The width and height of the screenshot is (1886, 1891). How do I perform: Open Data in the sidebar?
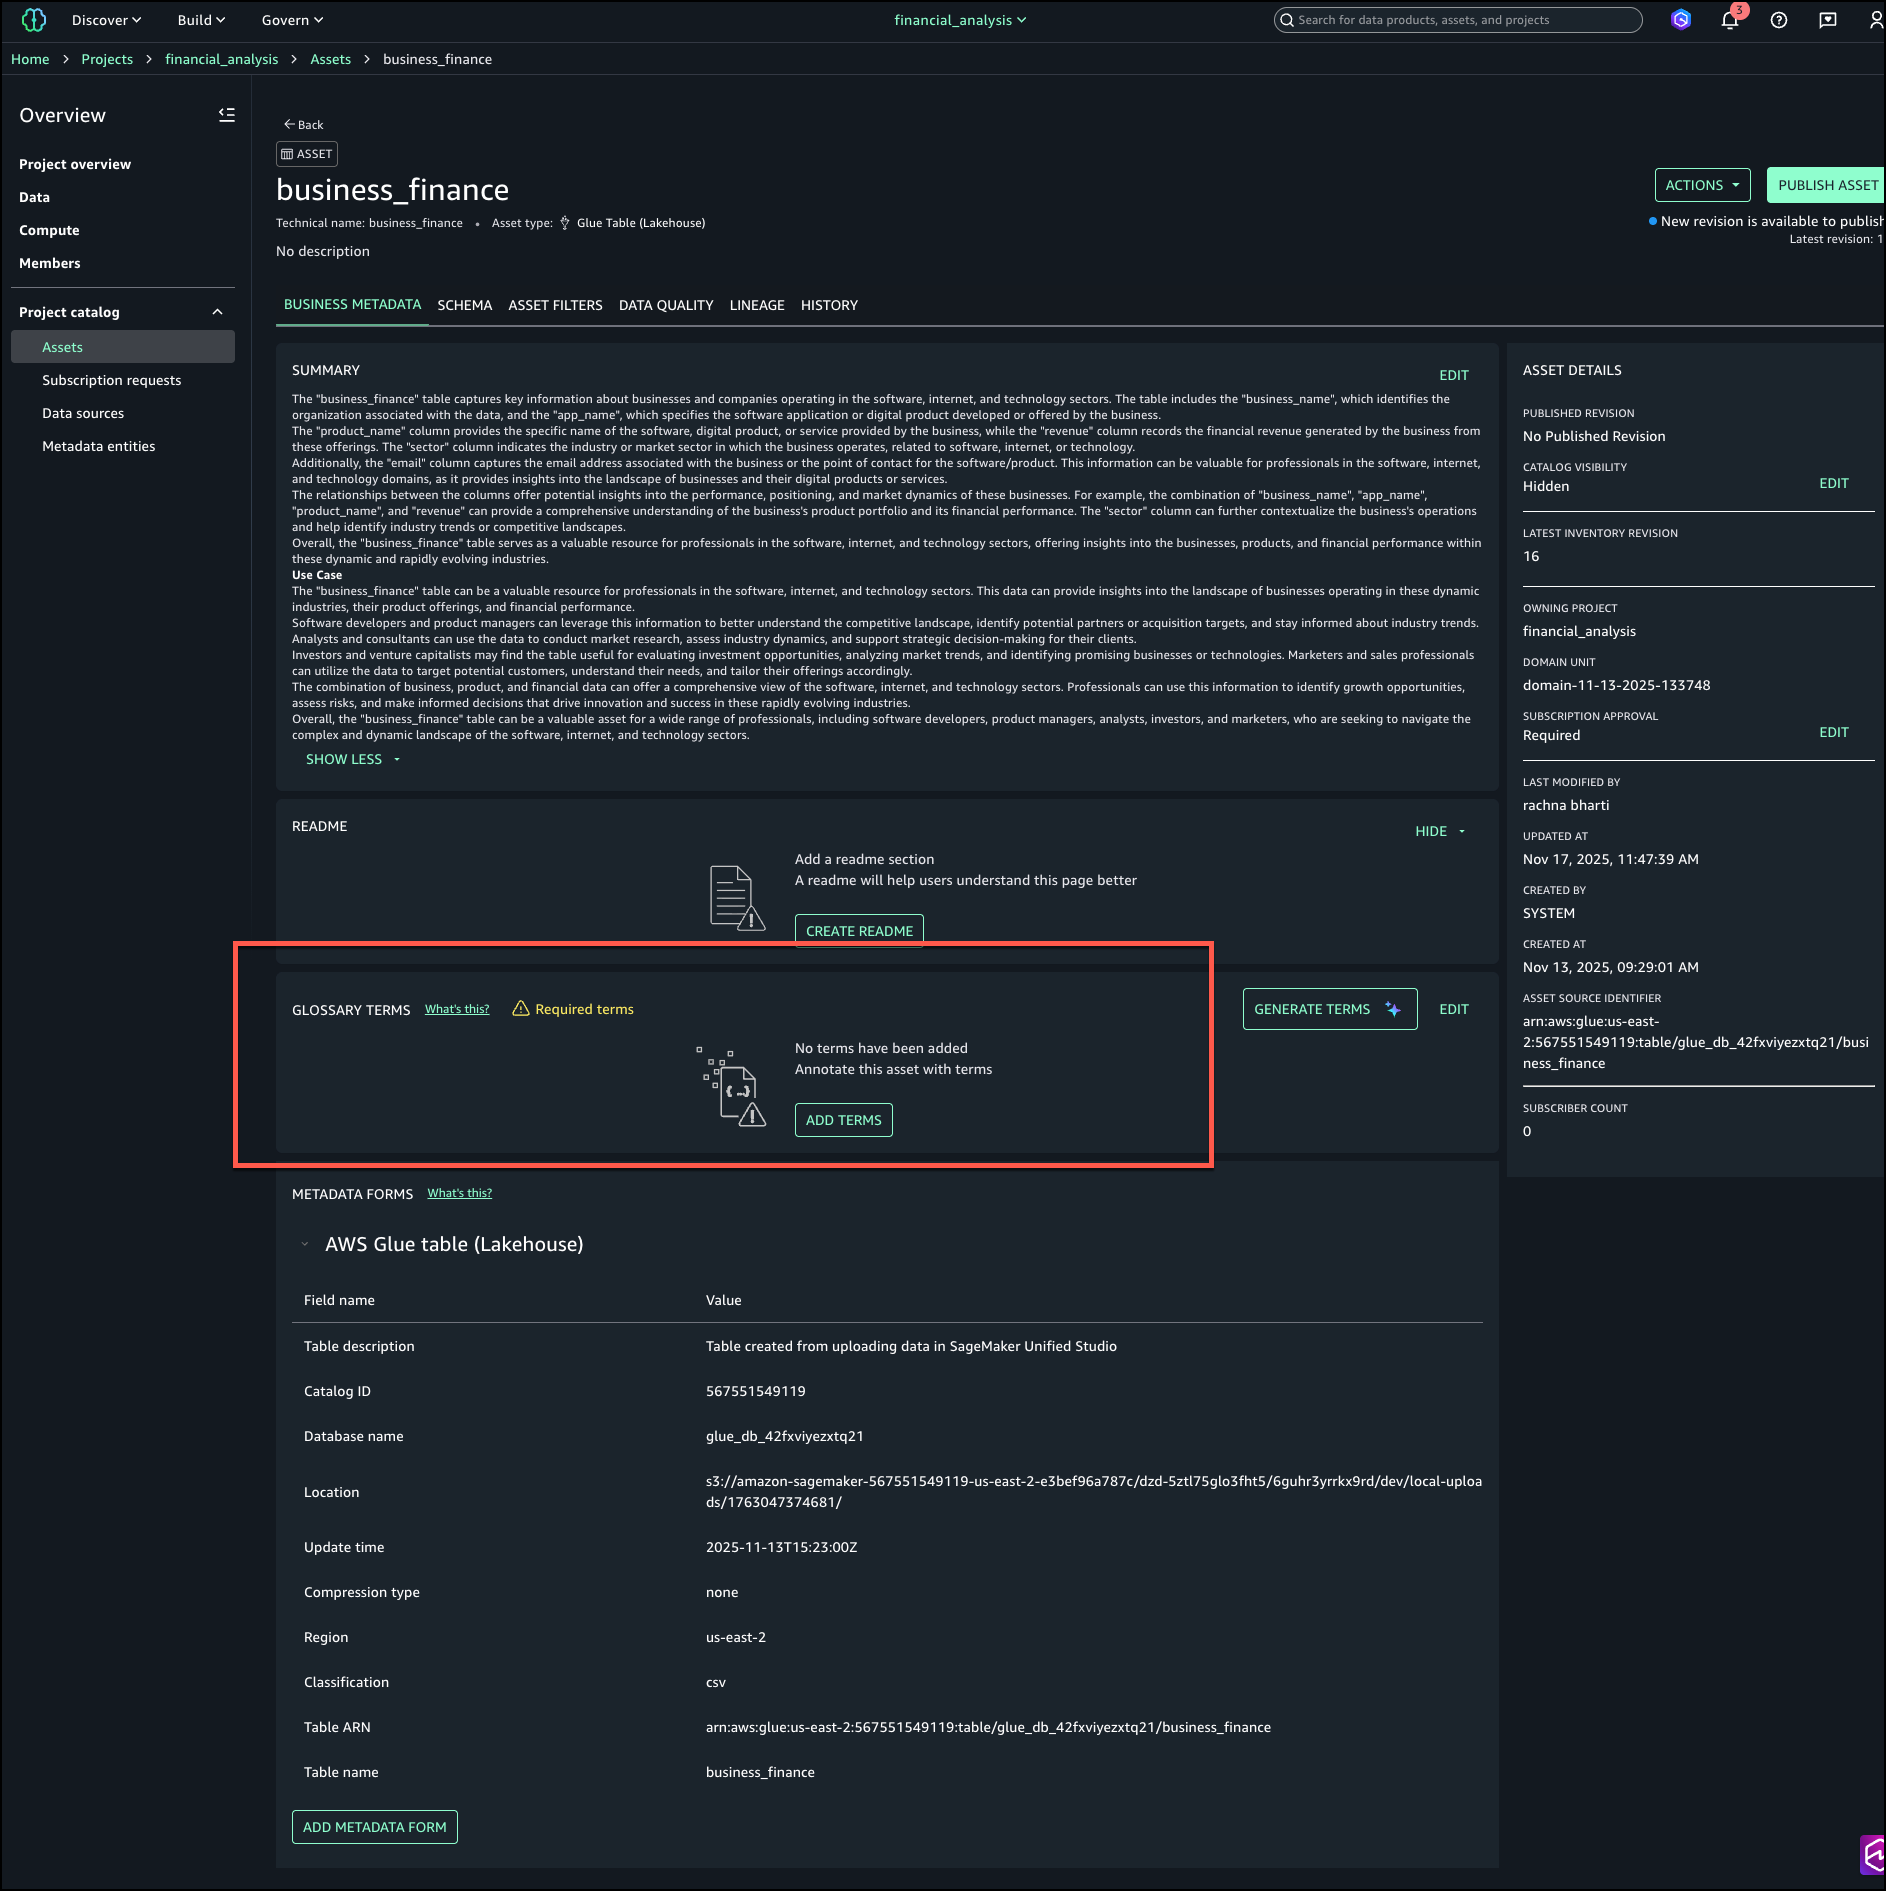pos(34,197)
